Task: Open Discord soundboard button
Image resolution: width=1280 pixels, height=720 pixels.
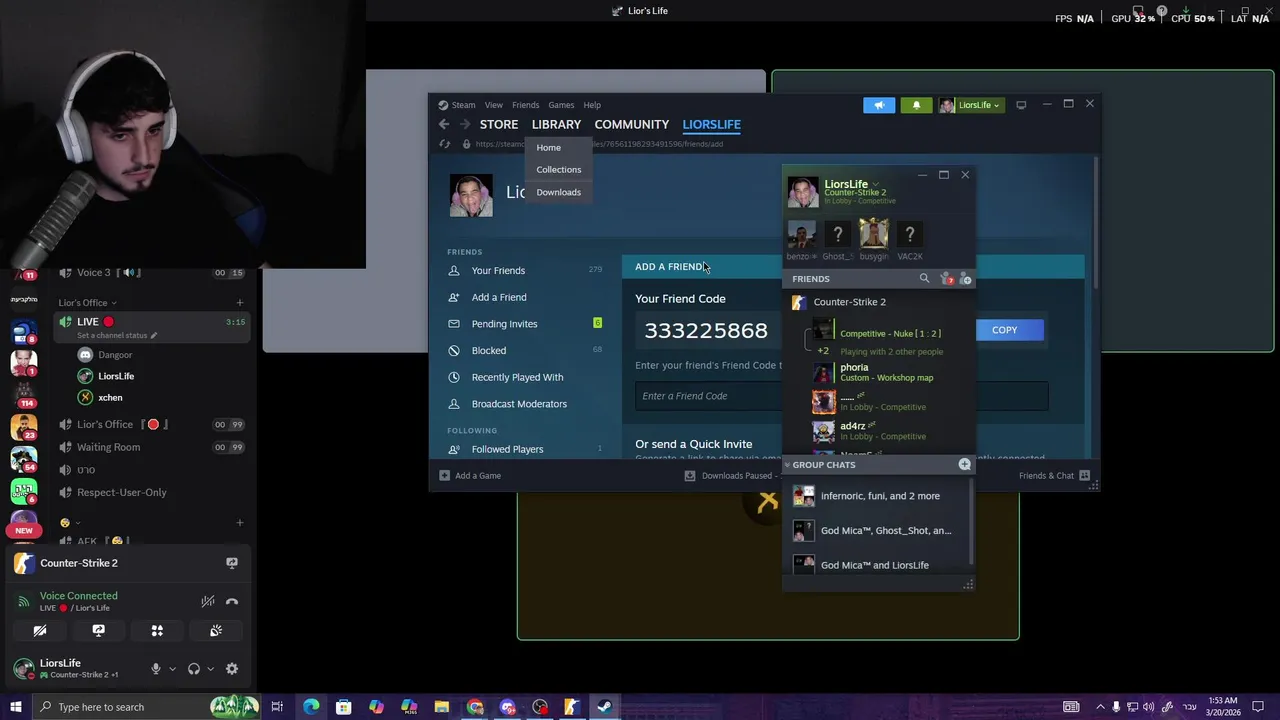Action: point(215,631)
